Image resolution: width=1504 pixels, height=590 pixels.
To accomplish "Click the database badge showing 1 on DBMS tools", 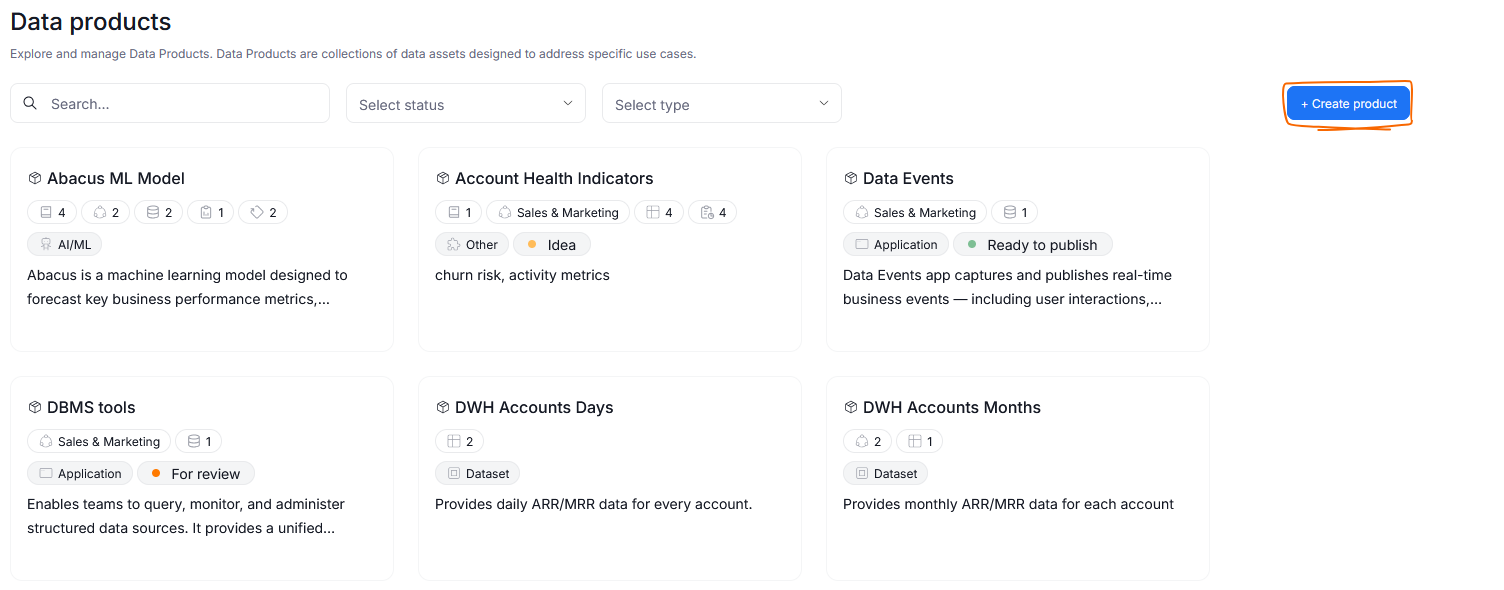I will click(199, 441).
